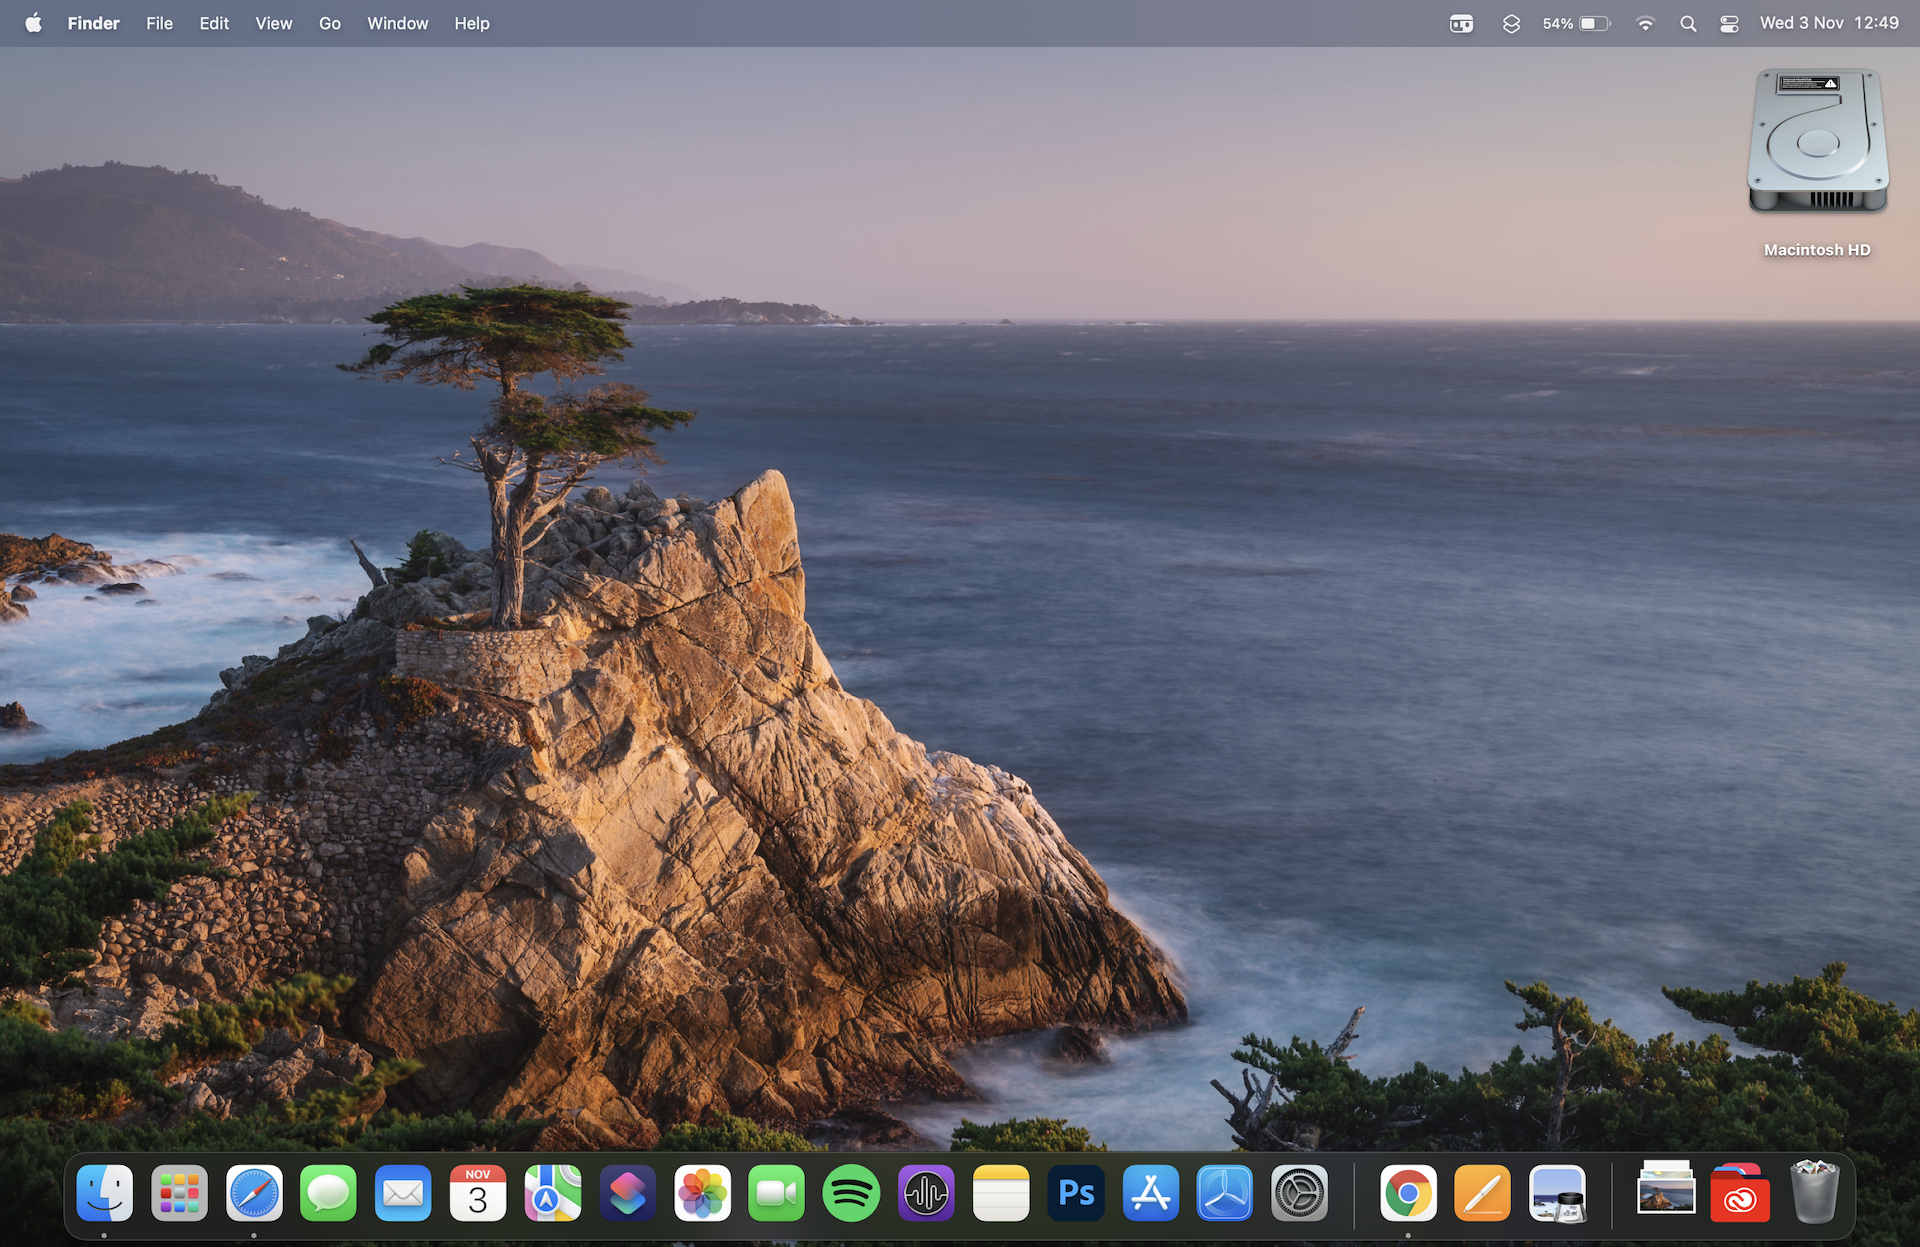1920x1247 pixels.
Task: Open the View menu
Action: [273, 23]
